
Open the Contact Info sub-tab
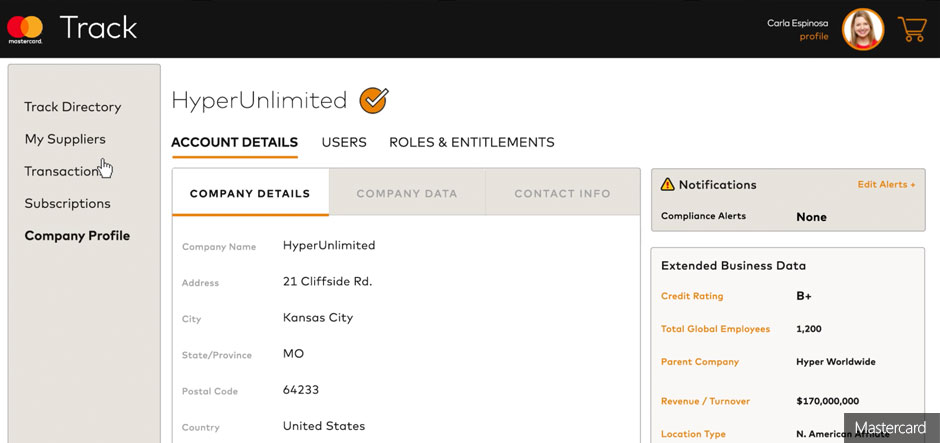pyautogui.click(x=562, y=193)
